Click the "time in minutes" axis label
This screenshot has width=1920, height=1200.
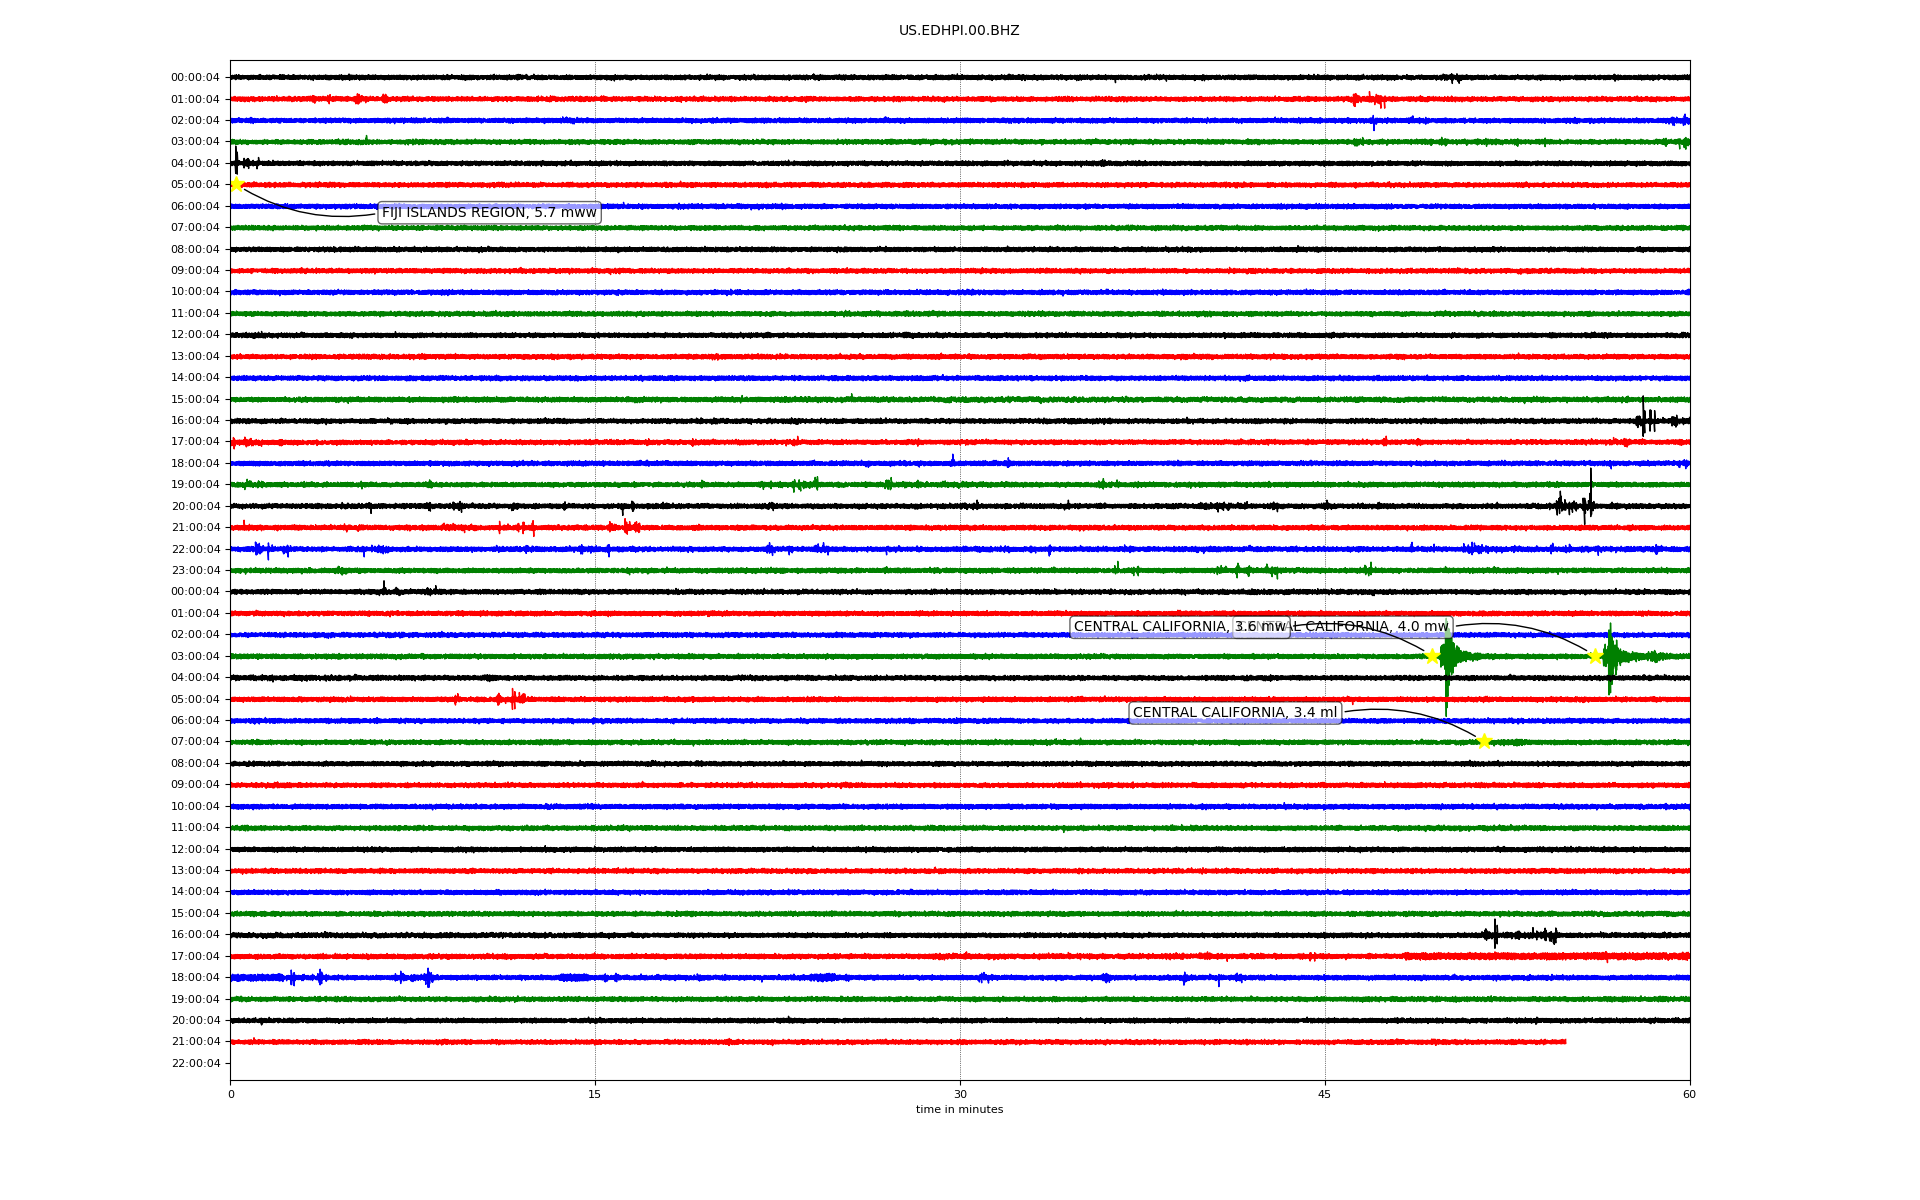click(x=959, y=1110)
